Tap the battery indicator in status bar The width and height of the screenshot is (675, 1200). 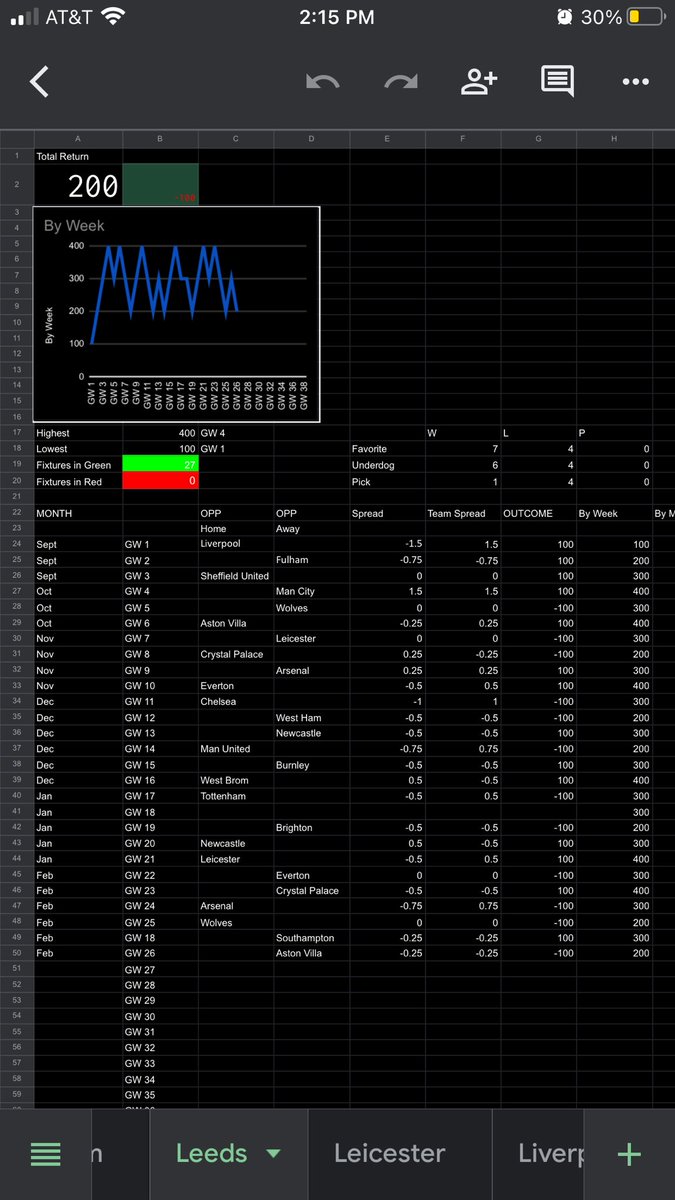tap(644, 17)
